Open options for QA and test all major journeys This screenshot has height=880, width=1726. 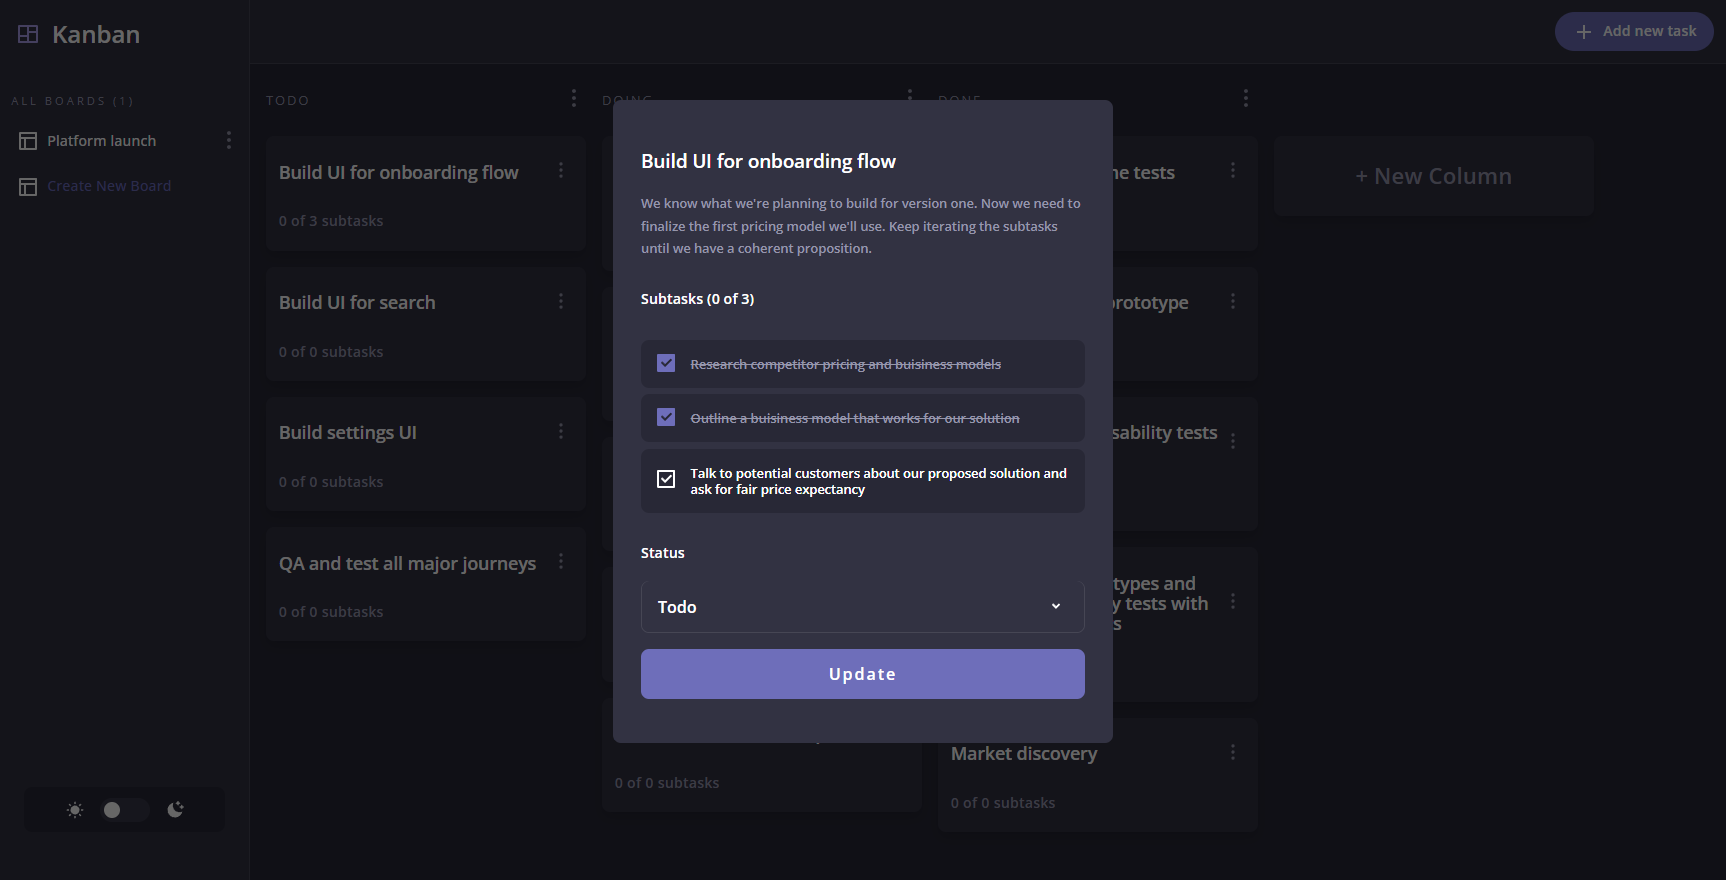[561, 562]
